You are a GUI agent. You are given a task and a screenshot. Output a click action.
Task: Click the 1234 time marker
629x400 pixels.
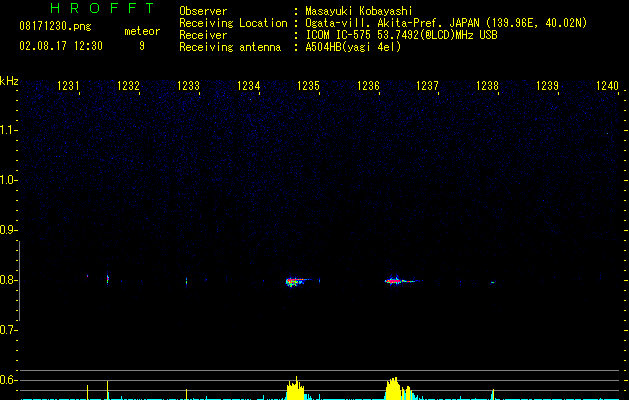(x=248, y=86)
